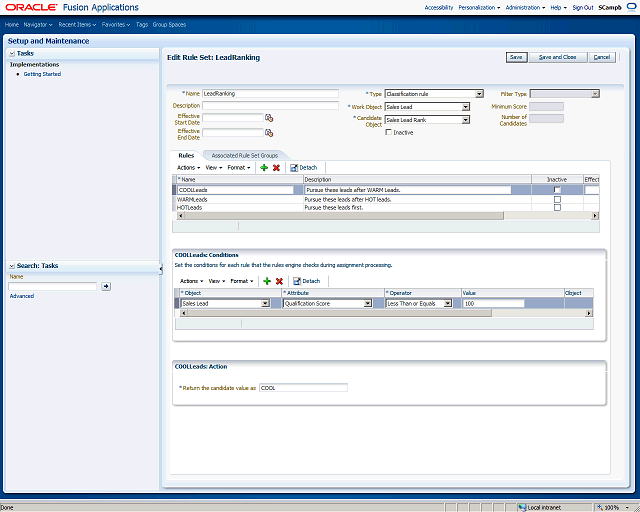Toggle the Inactive checkbox for the rule set
This screenshot has width=640, height=512.
[x=389, y=132]
